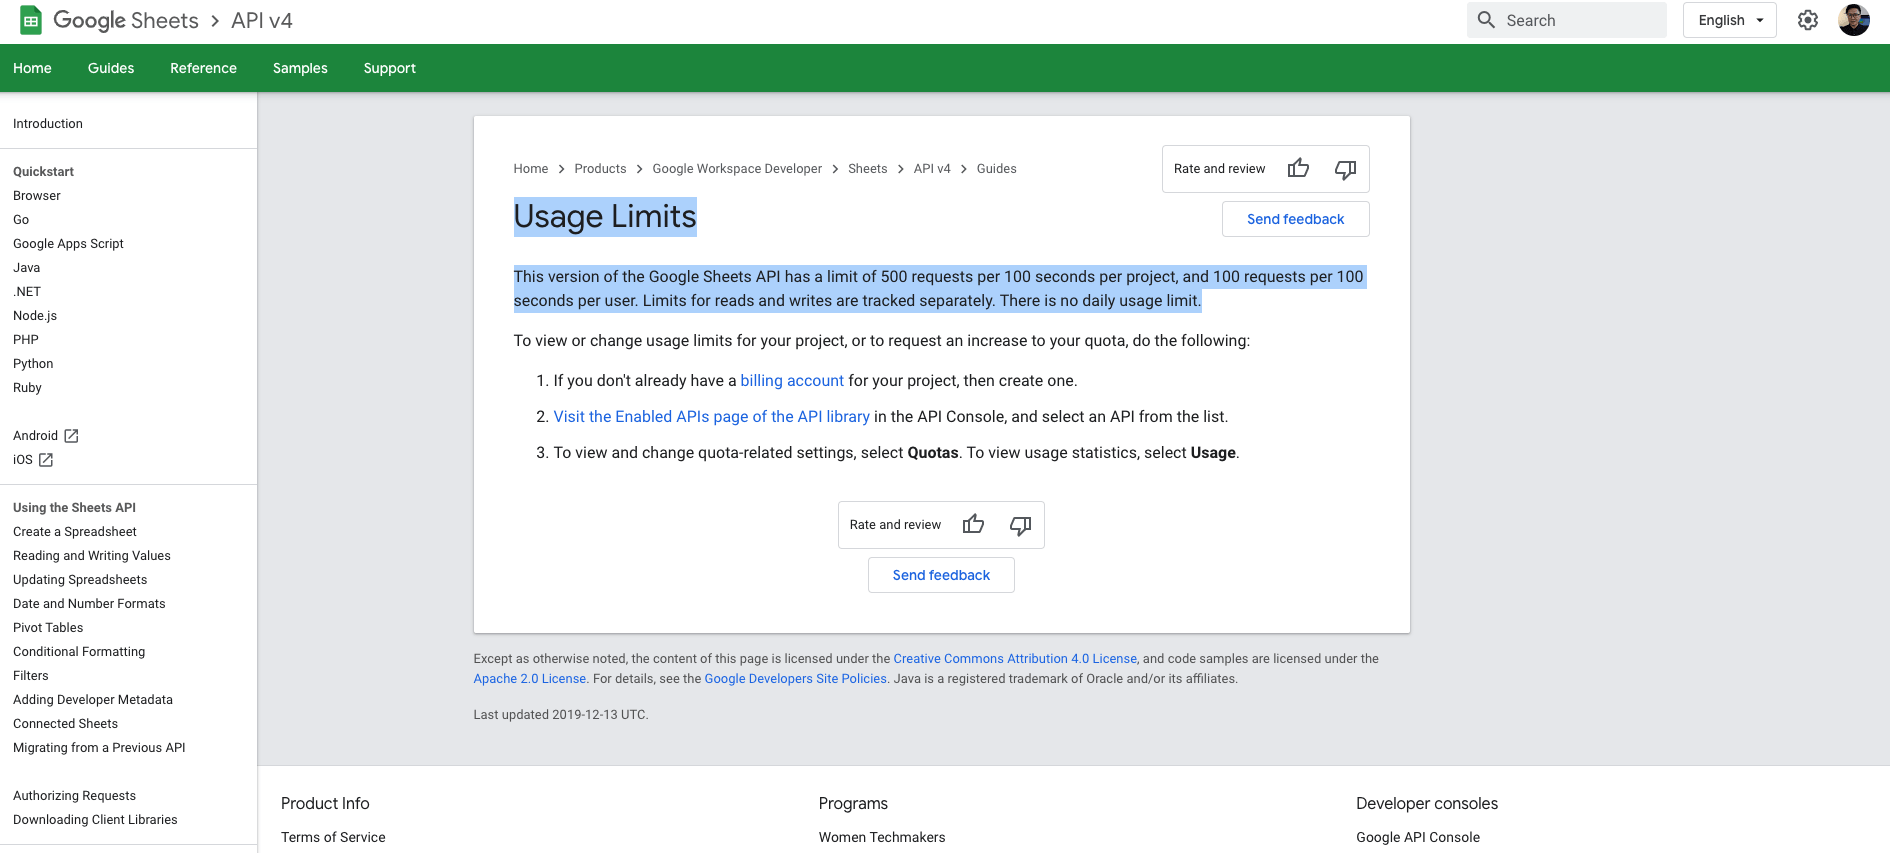Open the user profile avatar
1890x853 pixels.
click(1854, 20)
